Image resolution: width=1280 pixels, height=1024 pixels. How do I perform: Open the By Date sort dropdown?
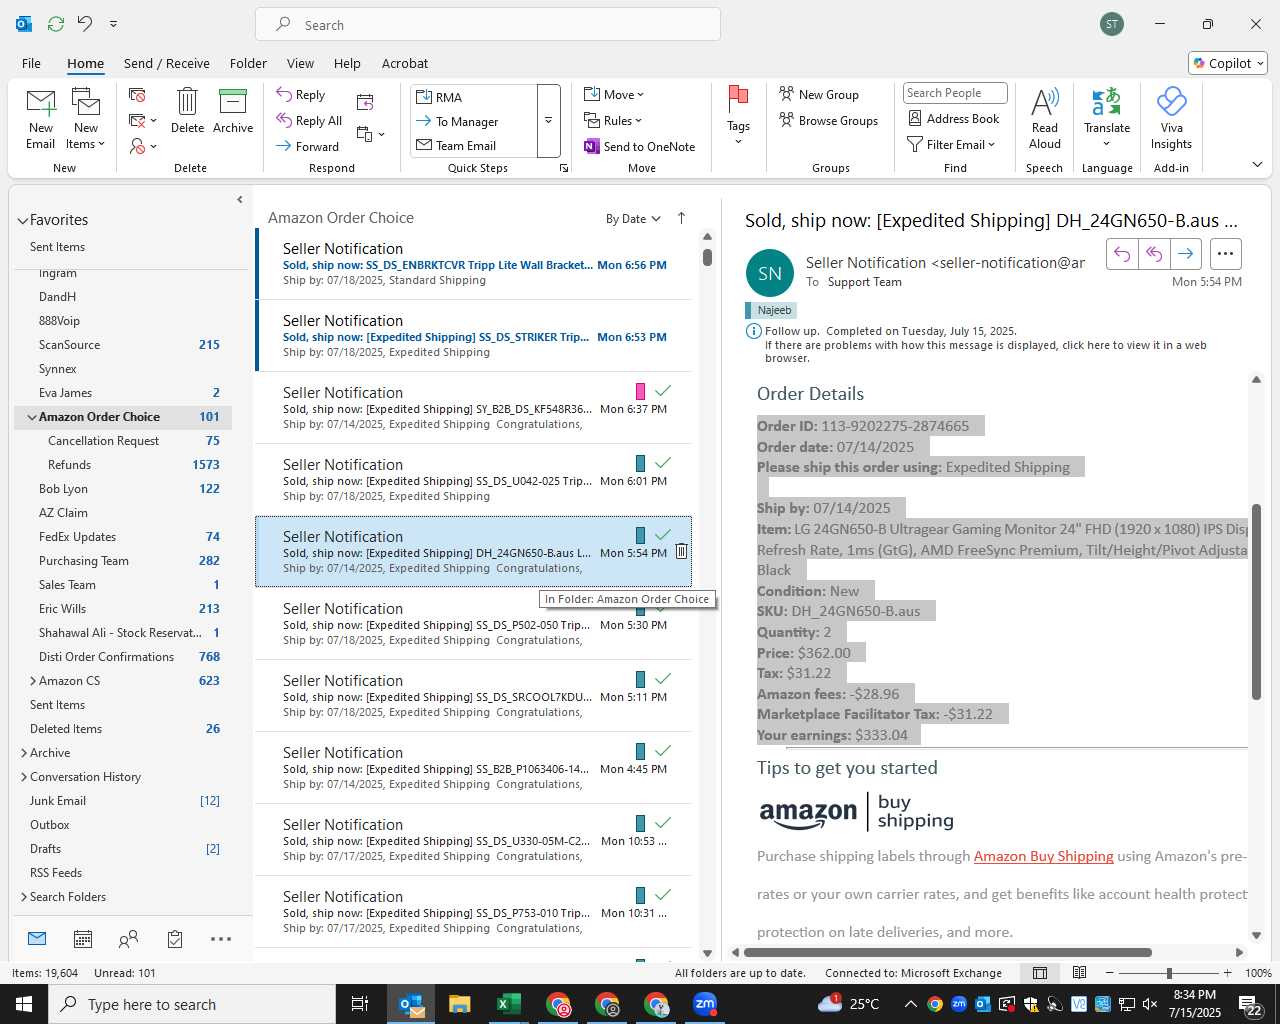click(x=633, y=219)
